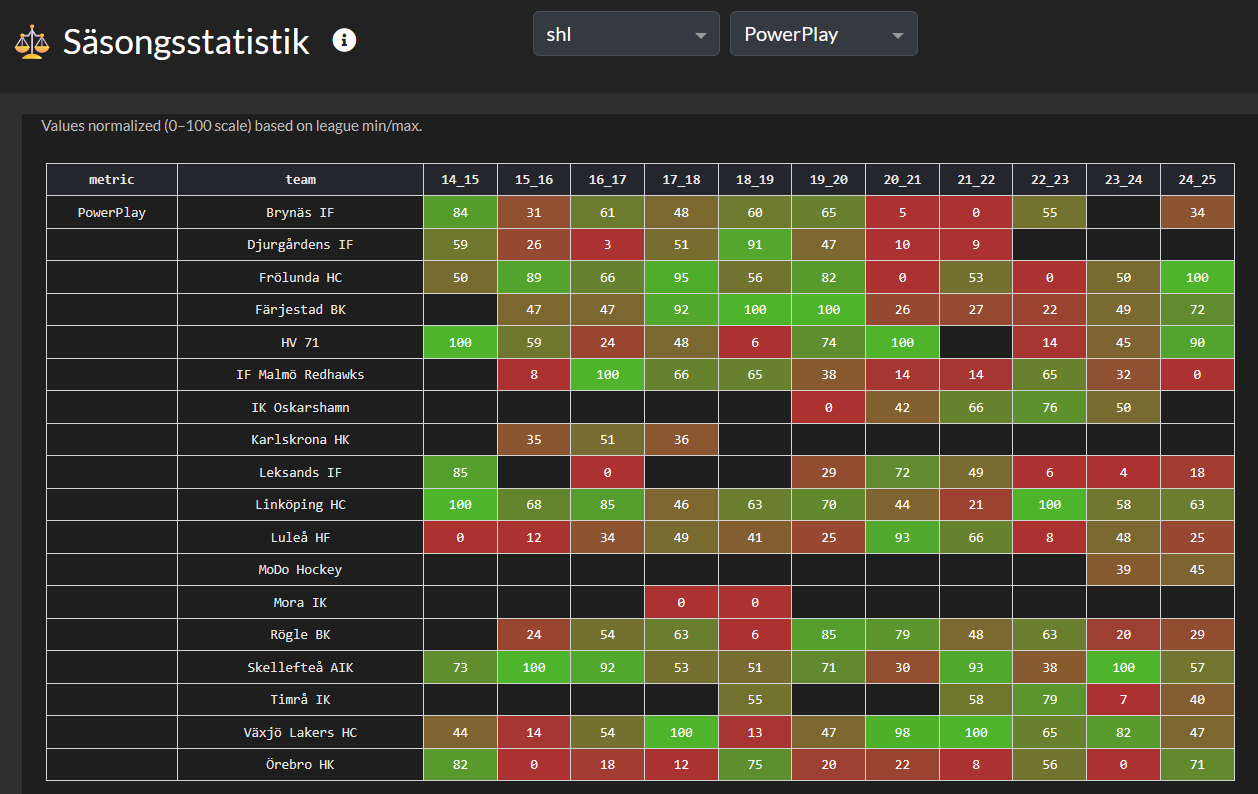Click the team column header
1258x794 pixels.
tap(300, 180)
